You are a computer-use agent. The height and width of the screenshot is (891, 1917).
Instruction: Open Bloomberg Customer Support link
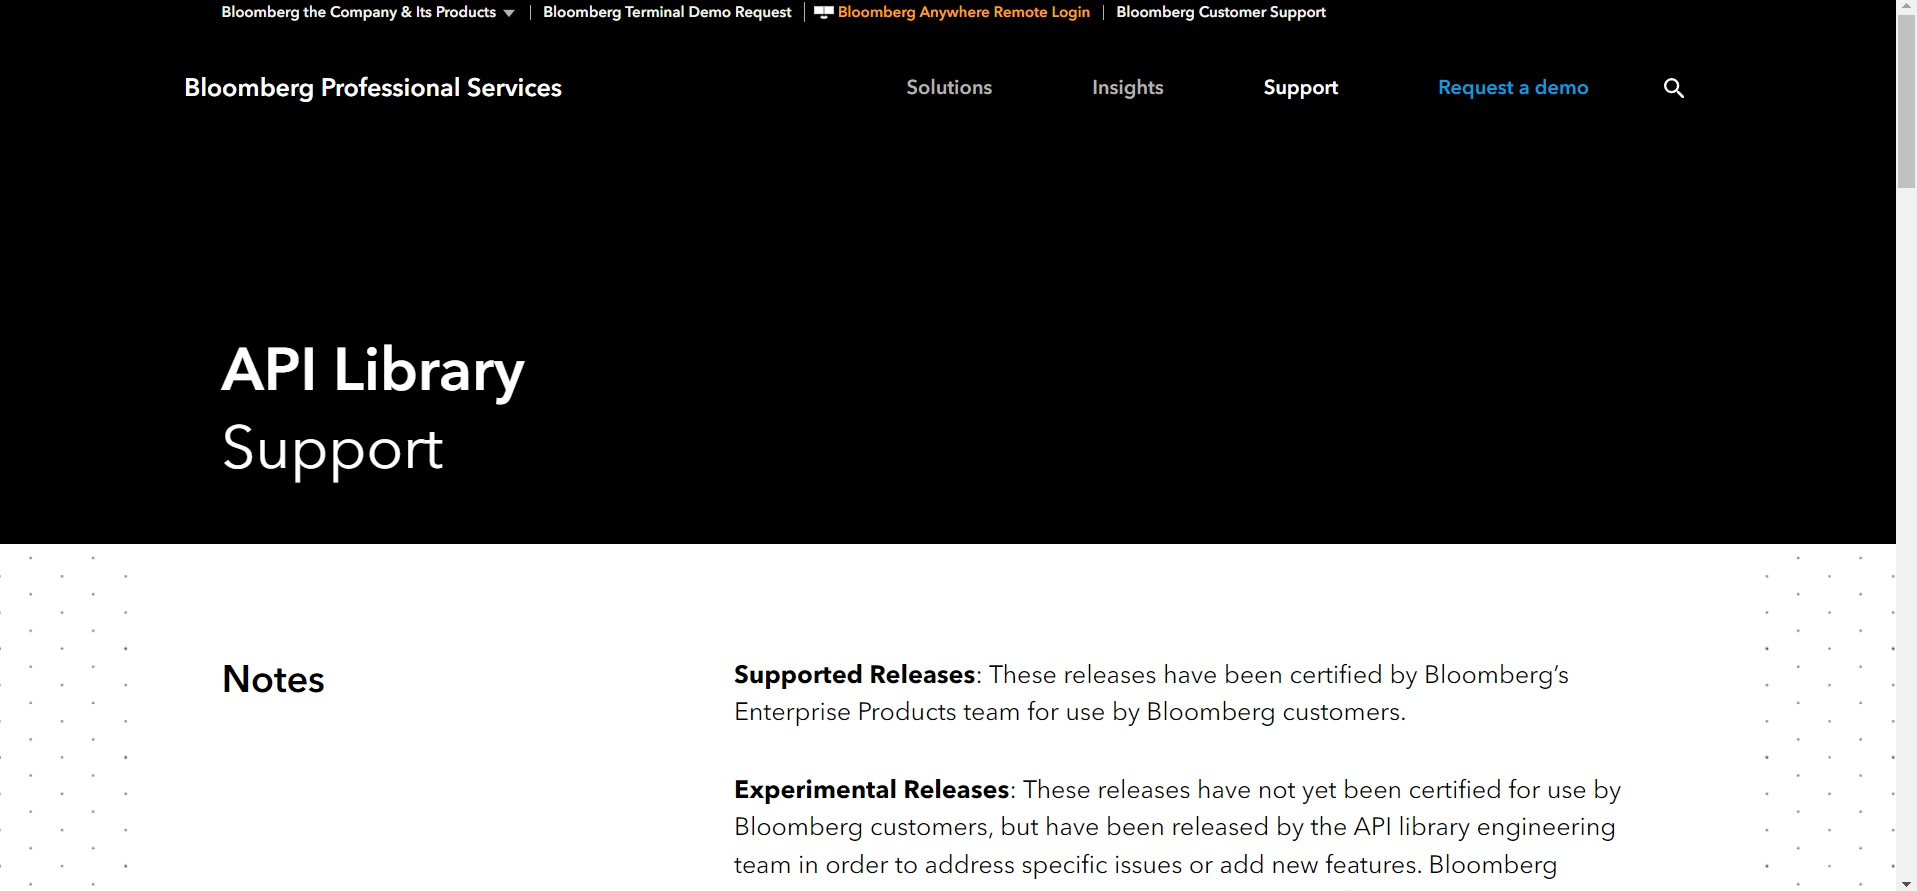tap(1221, 12)
